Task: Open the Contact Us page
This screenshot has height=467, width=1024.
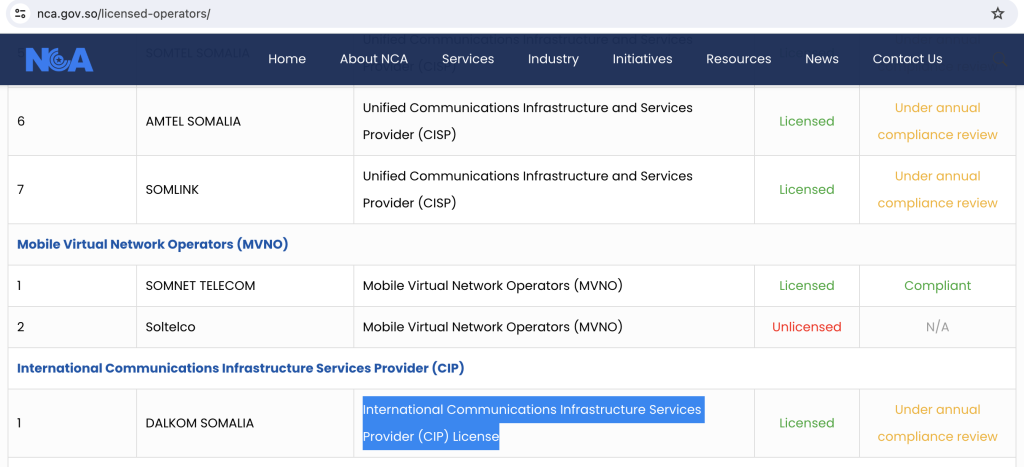Action: pyautogui.click(x=907, y=59)
